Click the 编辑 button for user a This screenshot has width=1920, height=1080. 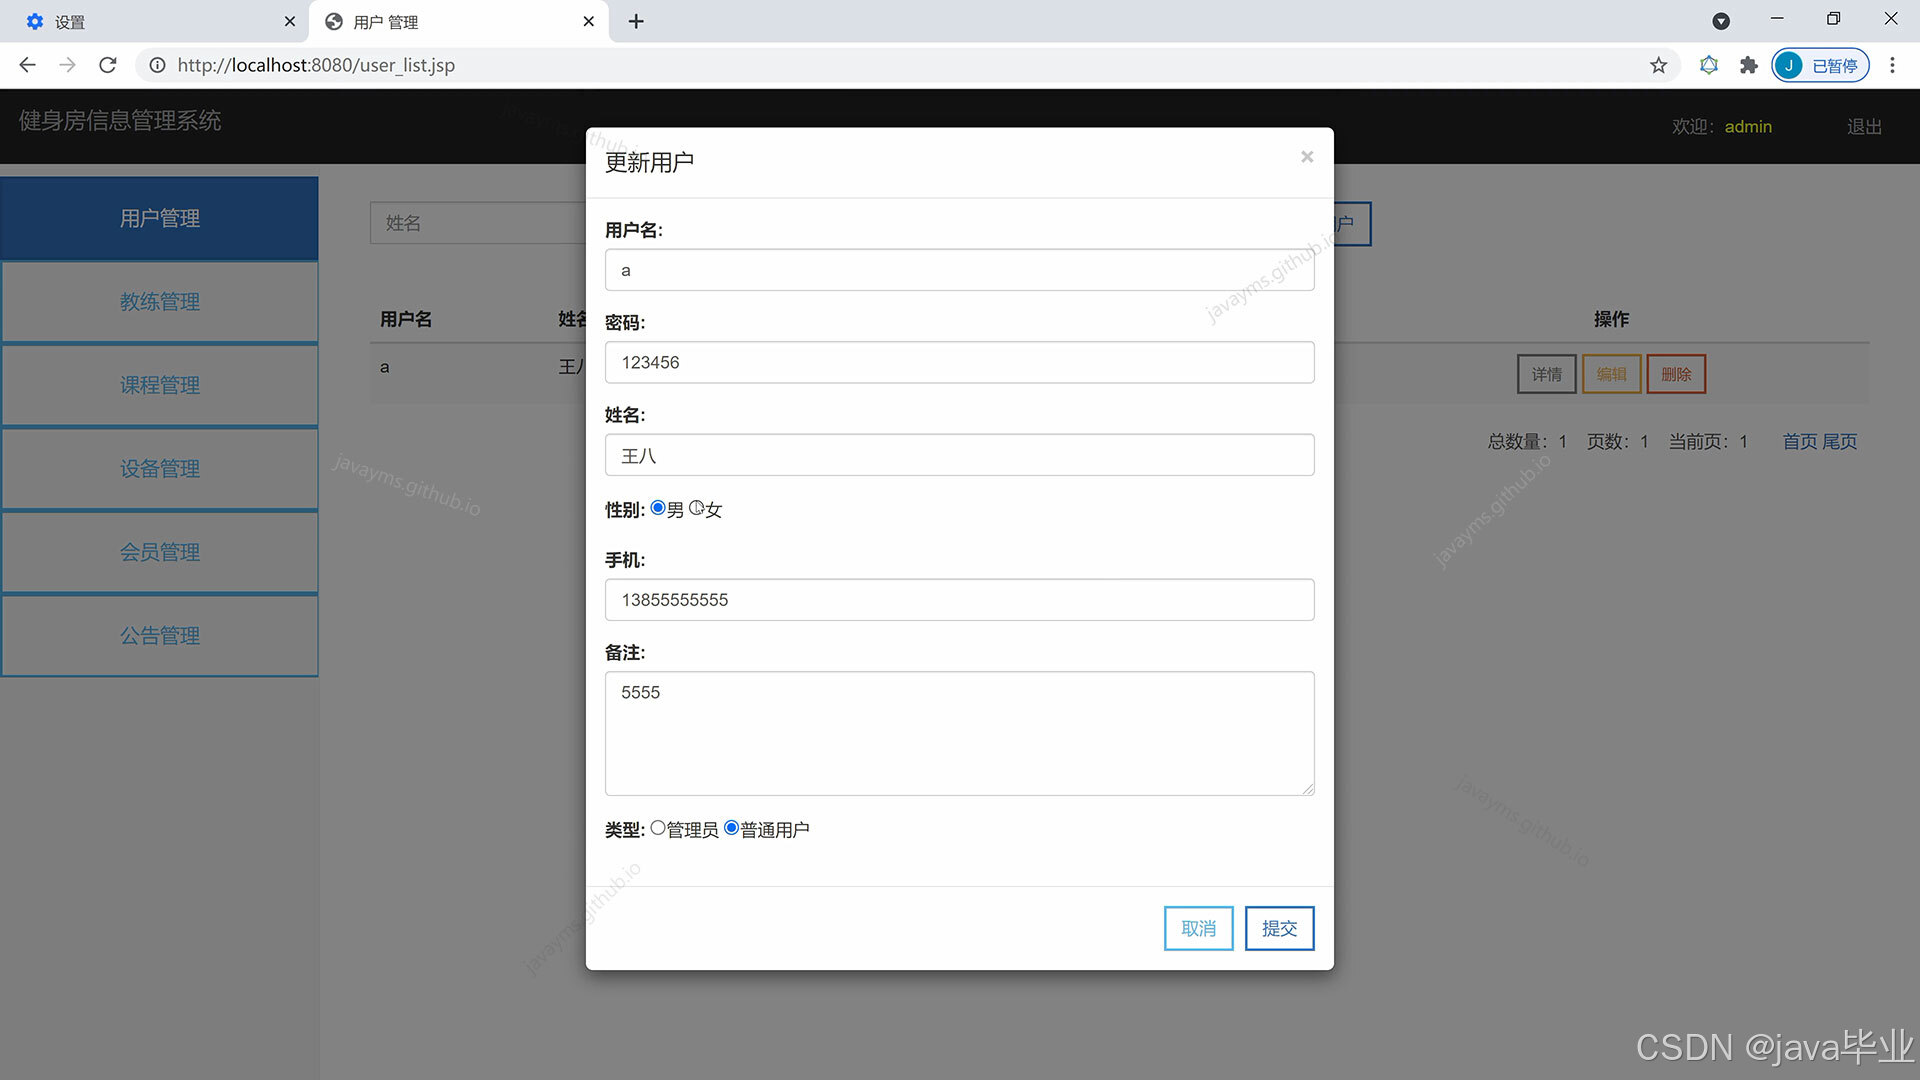coord(1611,374)
